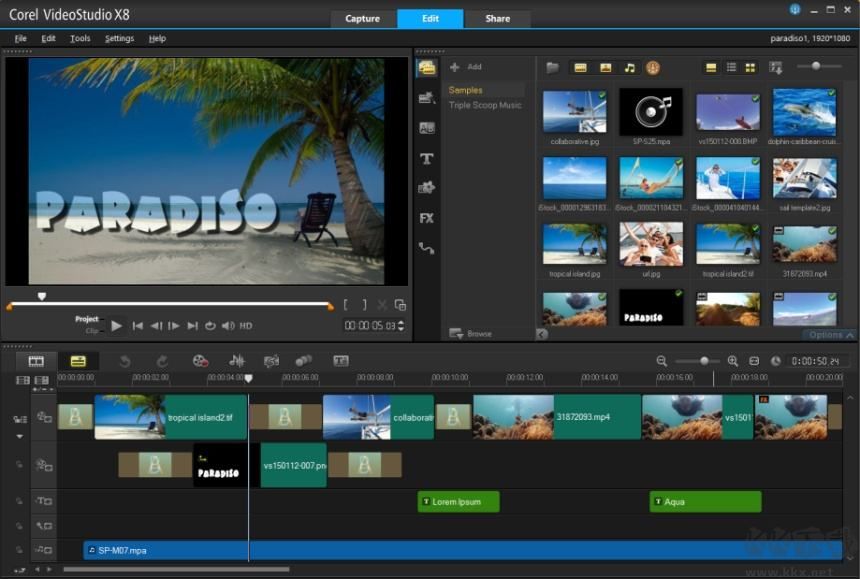
Task: Toggle showing audio files in the library
Action: click(x=629, y=67)
